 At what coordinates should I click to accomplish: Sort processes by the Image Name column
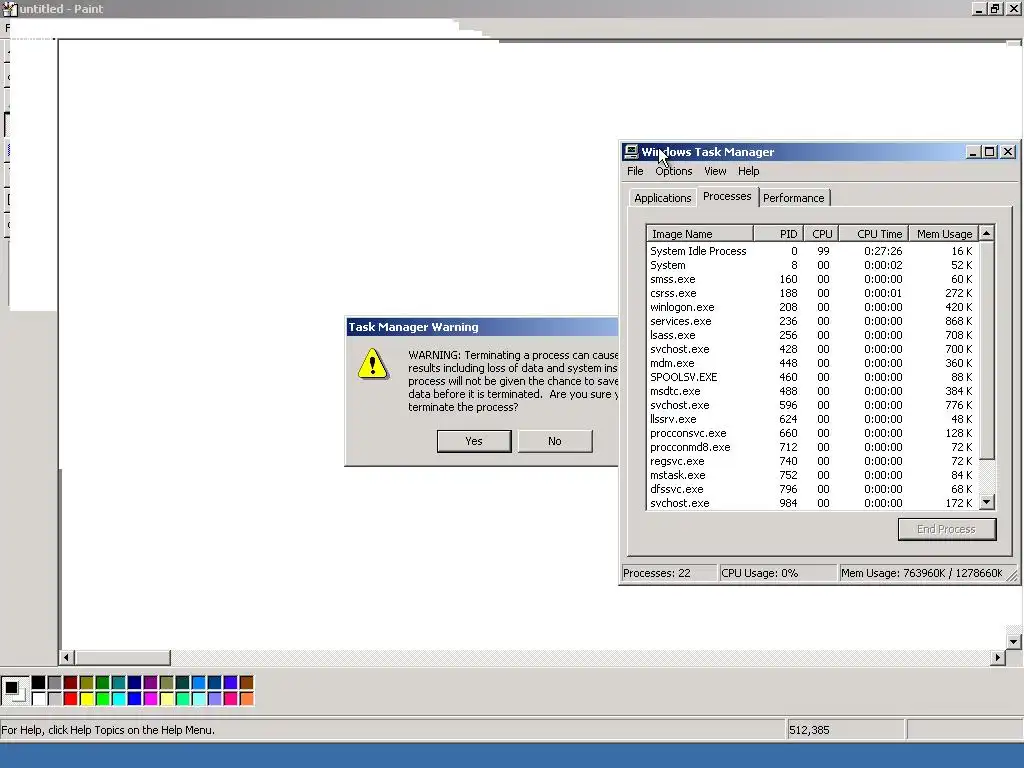point(699,234)
